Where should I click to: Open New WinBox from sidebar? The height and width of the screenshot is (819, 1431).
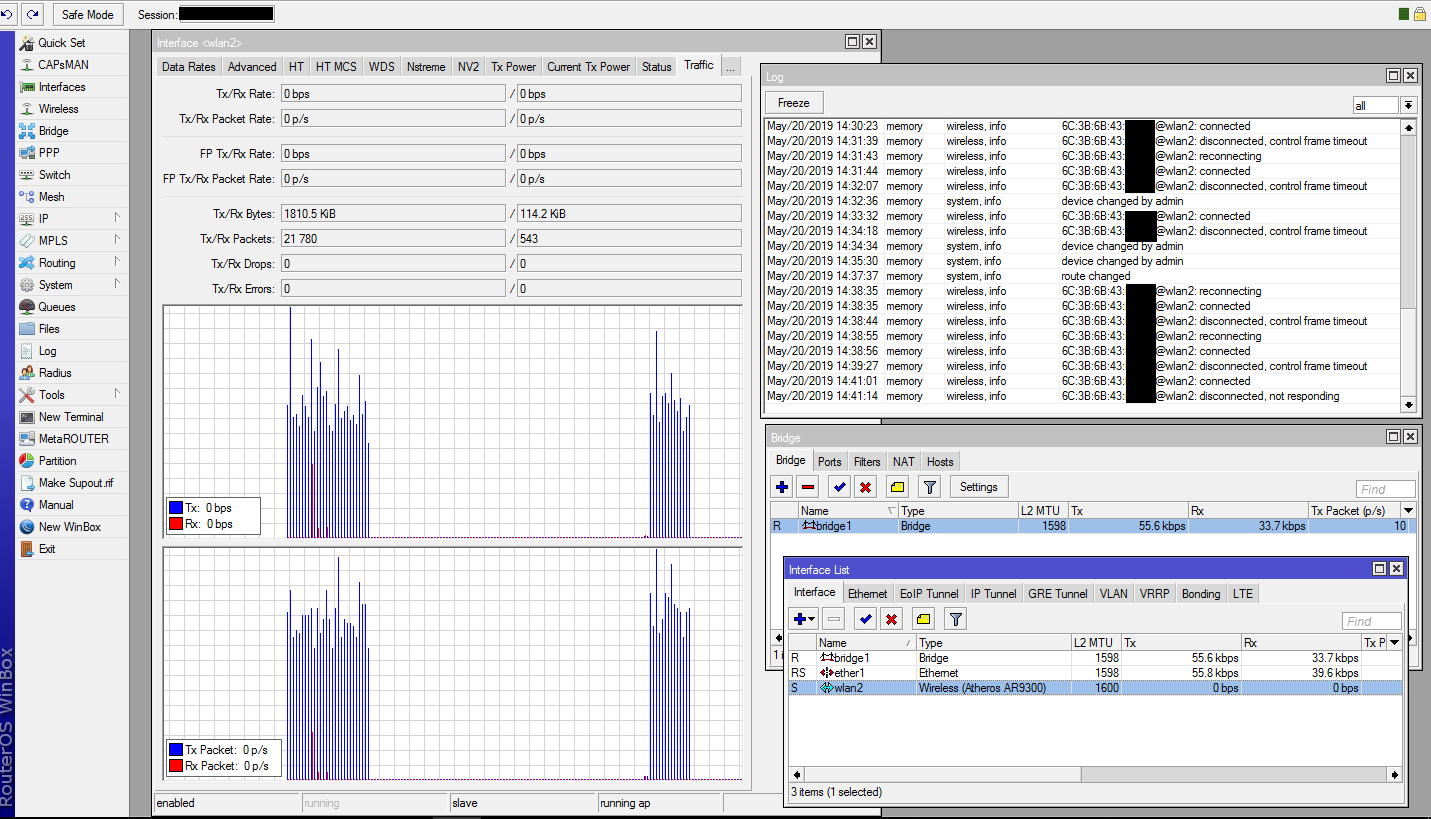pyautogui.click(x=69, y=527)
